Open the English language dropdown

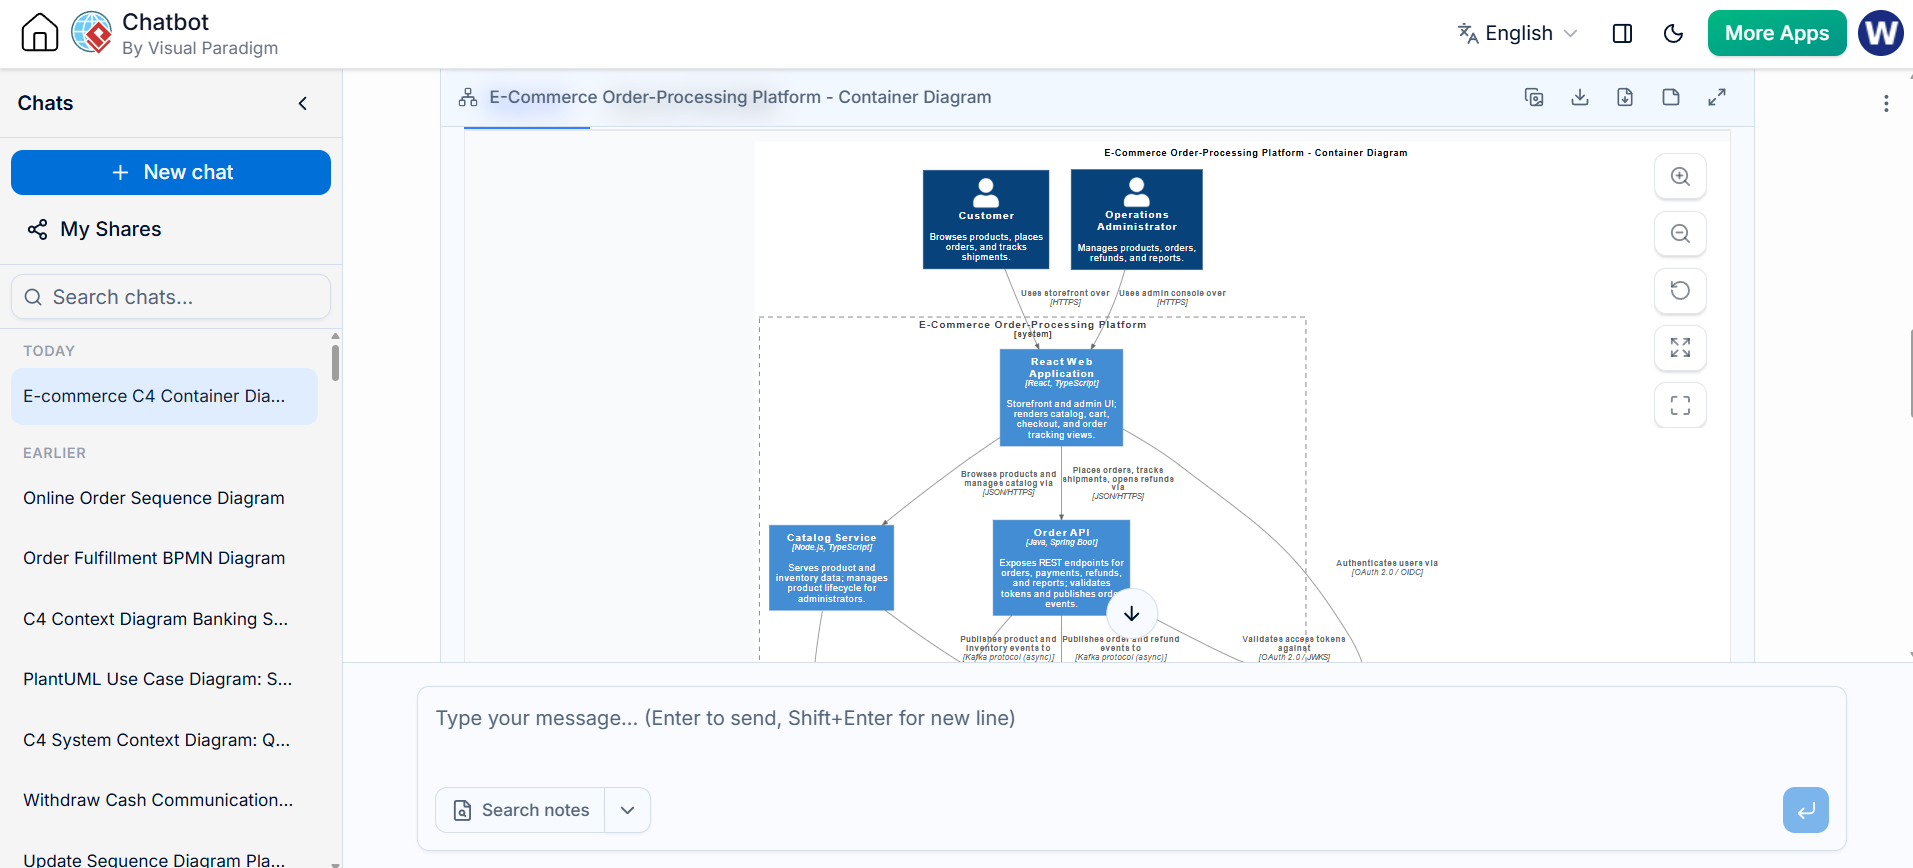(1517, 33)
